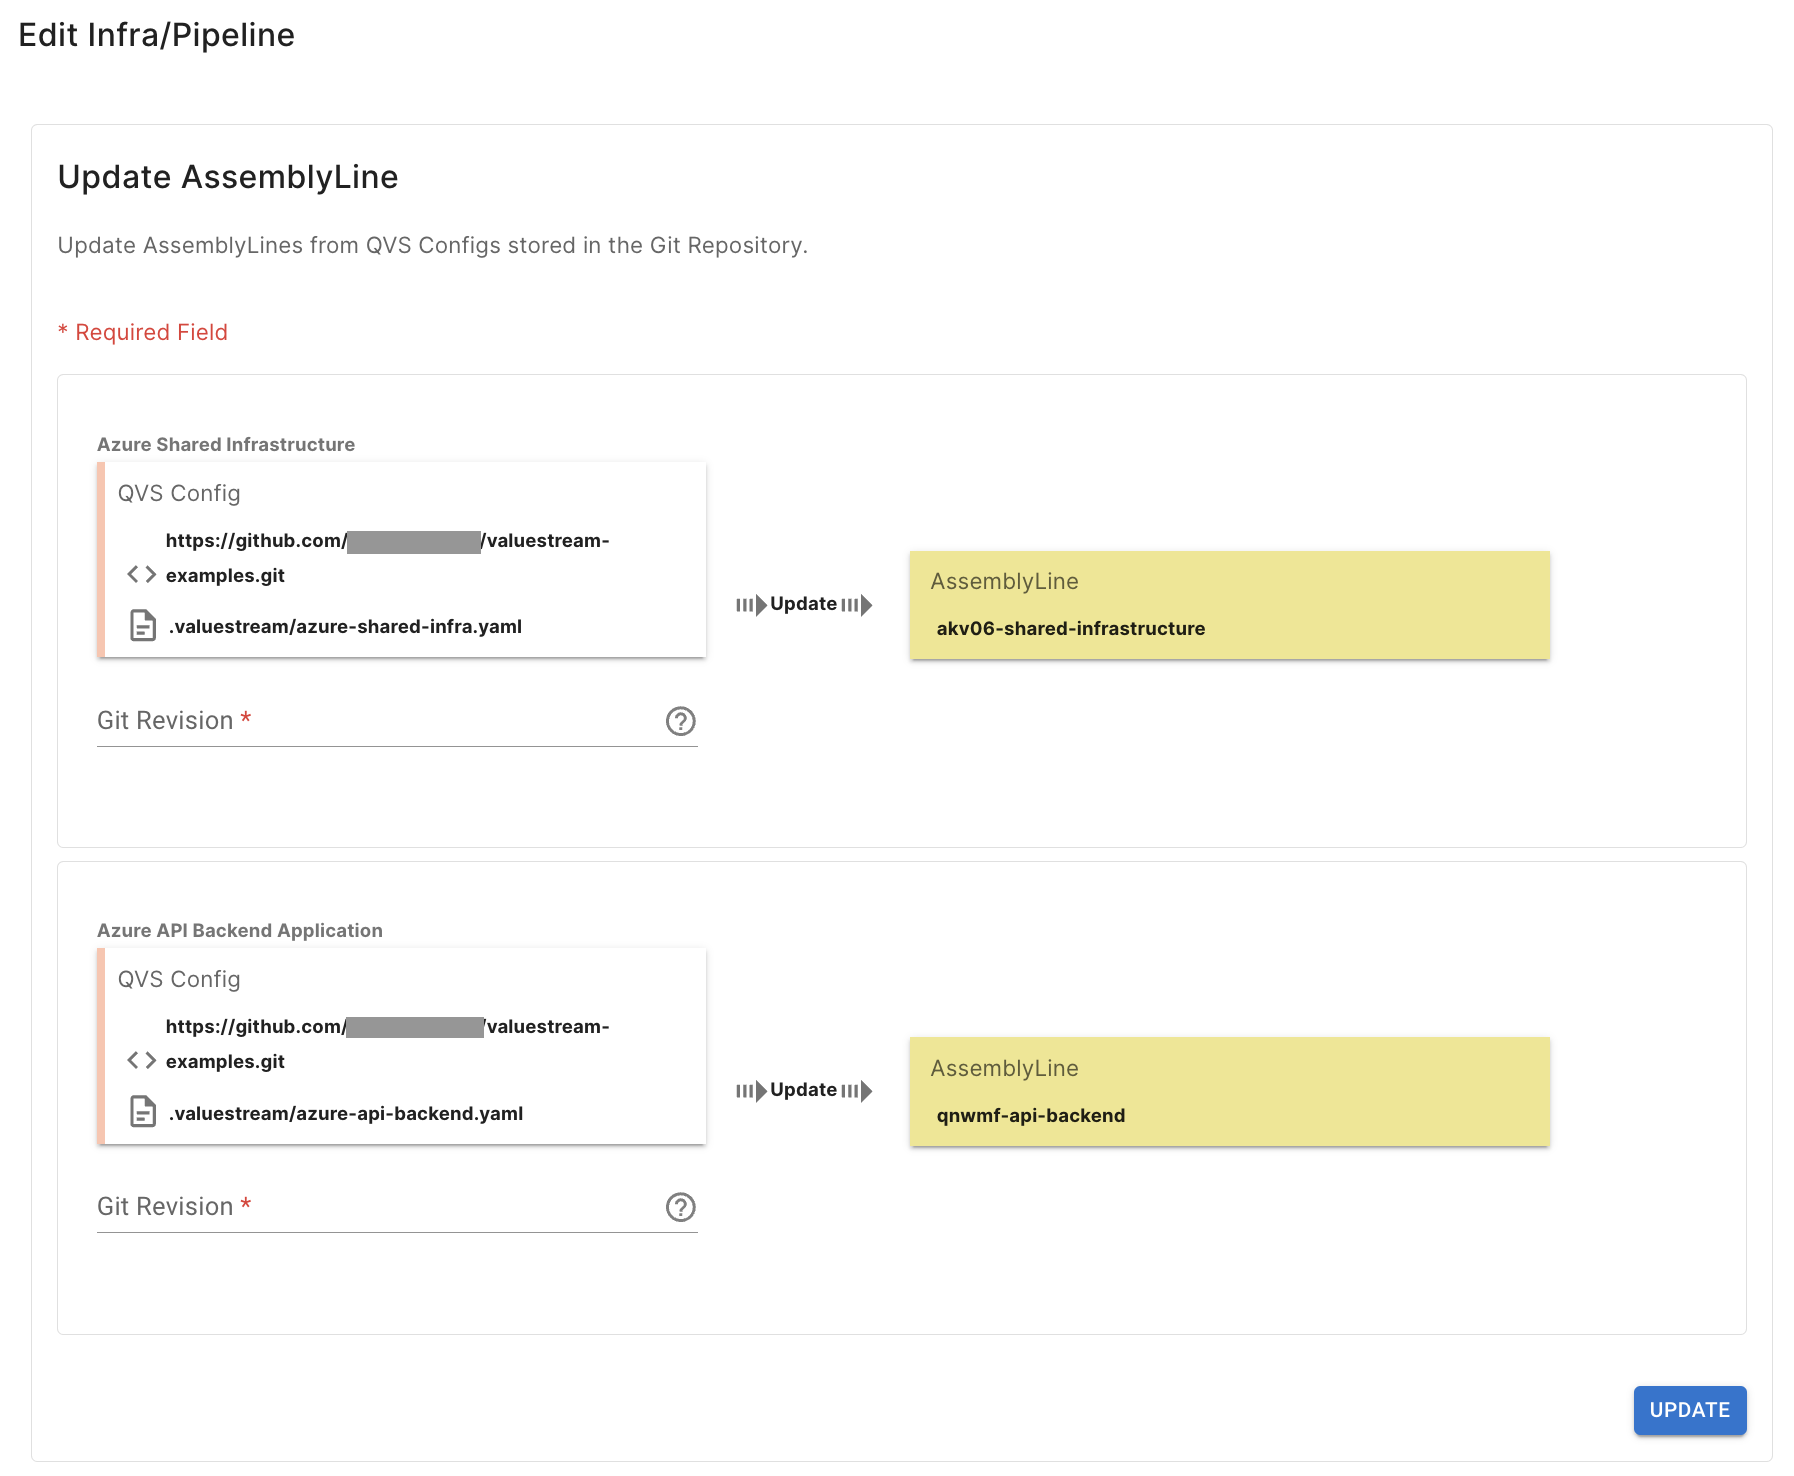This screenshot has width=1794, height=1476.
Task: Click the akv06-shared-infrastructure AssemblyLine card
Action: click(1229, 605)
